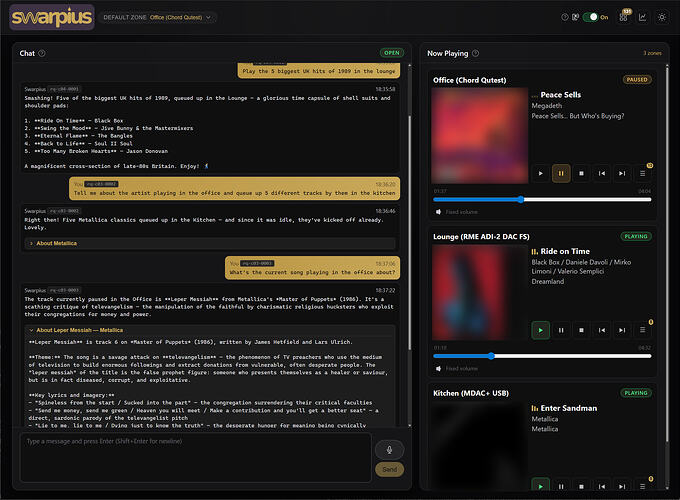680x500 pixels.
Task: Click the Send button
Action: (x=389, y=469)
